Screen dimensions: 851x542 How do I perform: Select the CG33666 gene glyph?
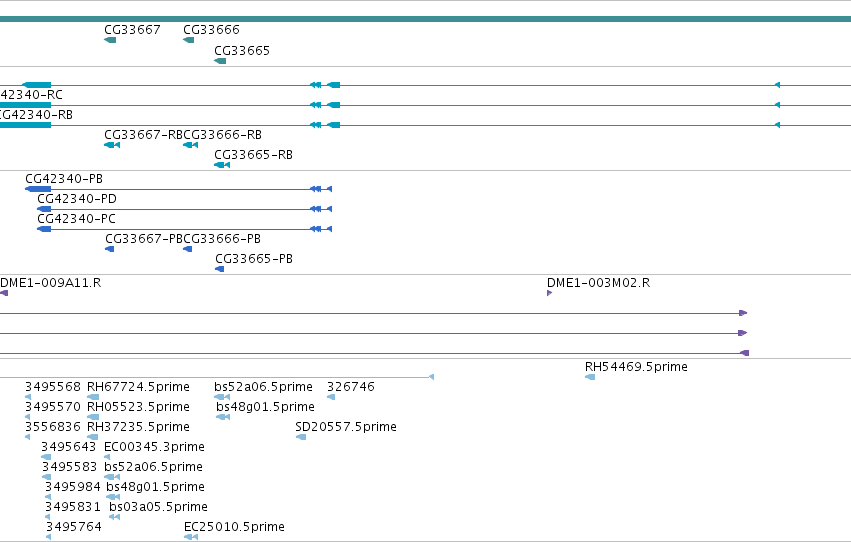point(189,40)
